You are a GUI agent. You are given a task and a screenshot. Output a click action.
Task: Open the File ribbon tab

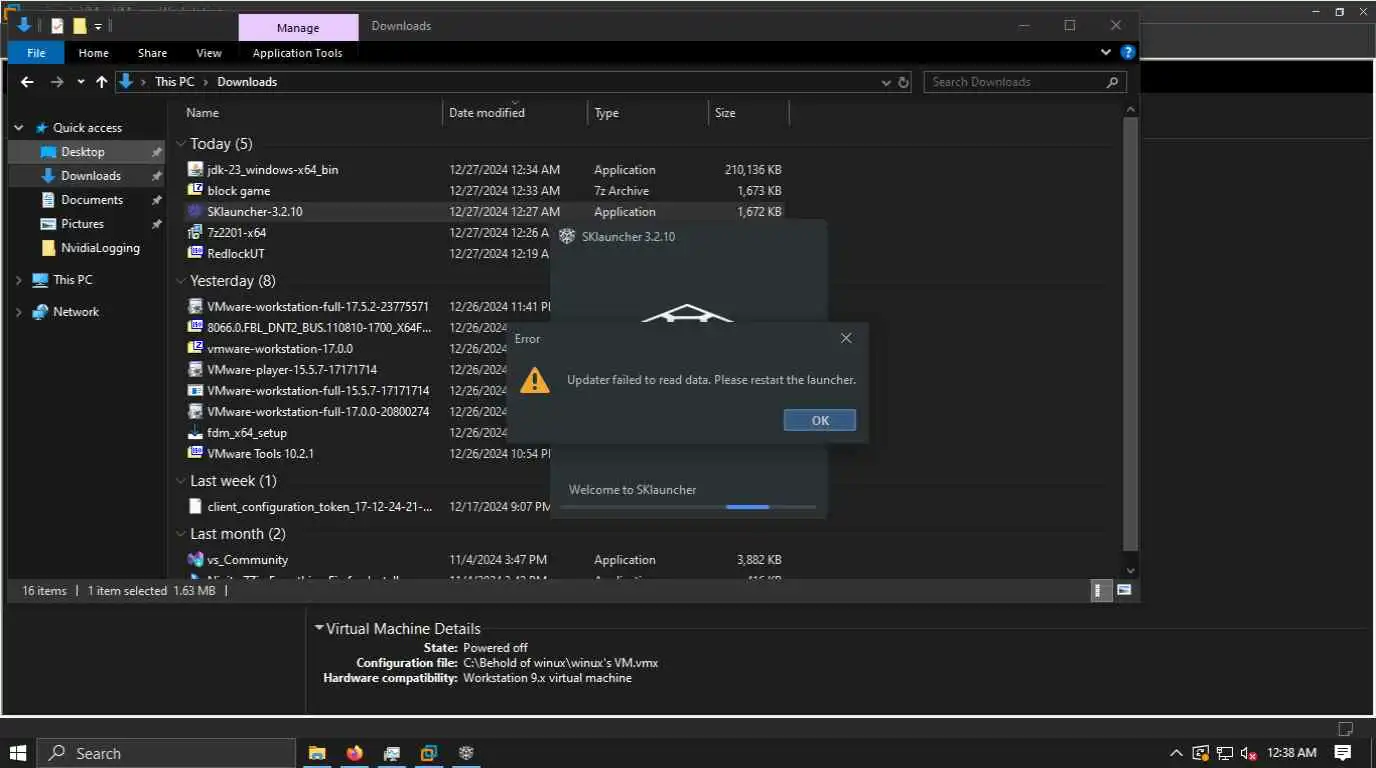[x=36, y=53]
